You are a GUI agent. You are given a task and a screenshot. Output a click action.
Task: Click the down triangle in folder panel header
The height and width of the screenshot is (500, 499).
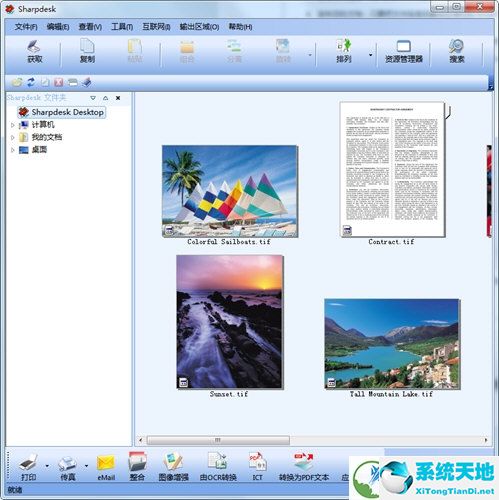93,98
